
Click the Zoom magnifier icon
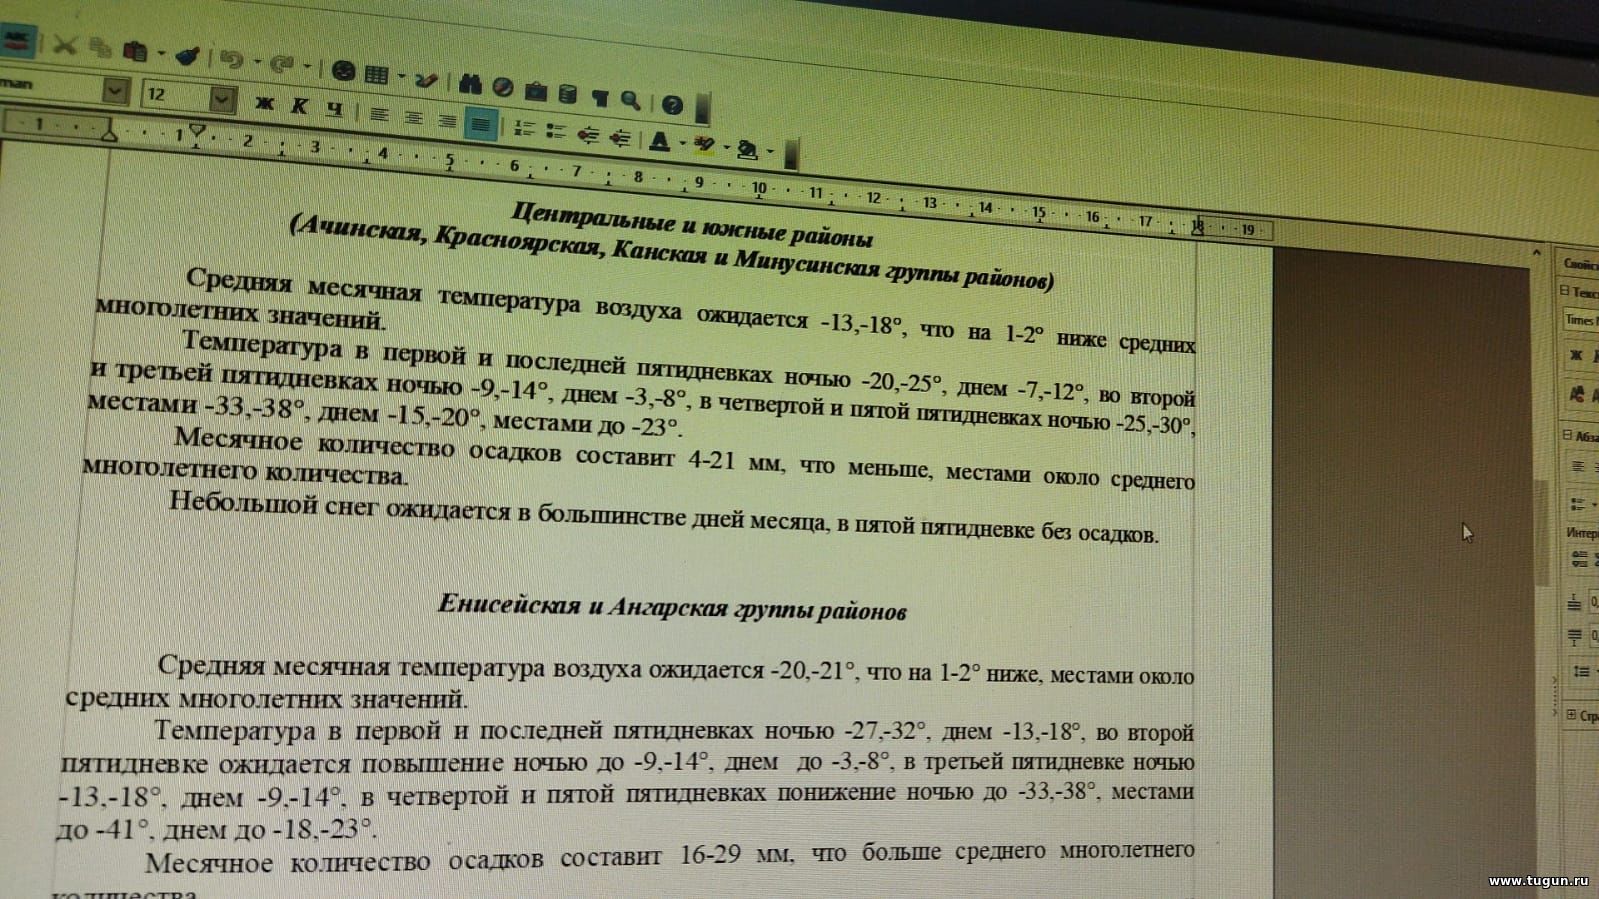630,100
